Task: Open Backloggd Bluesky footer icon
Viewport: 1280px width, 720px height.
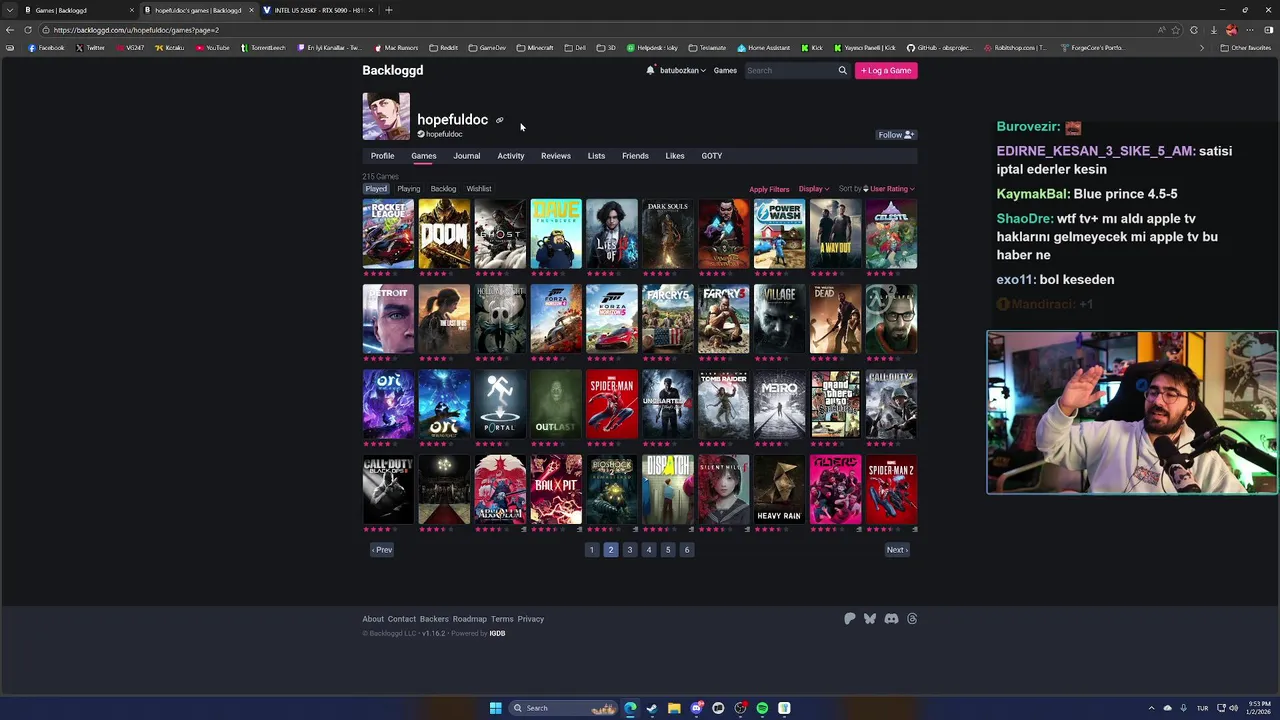Action: pos(870,619)
